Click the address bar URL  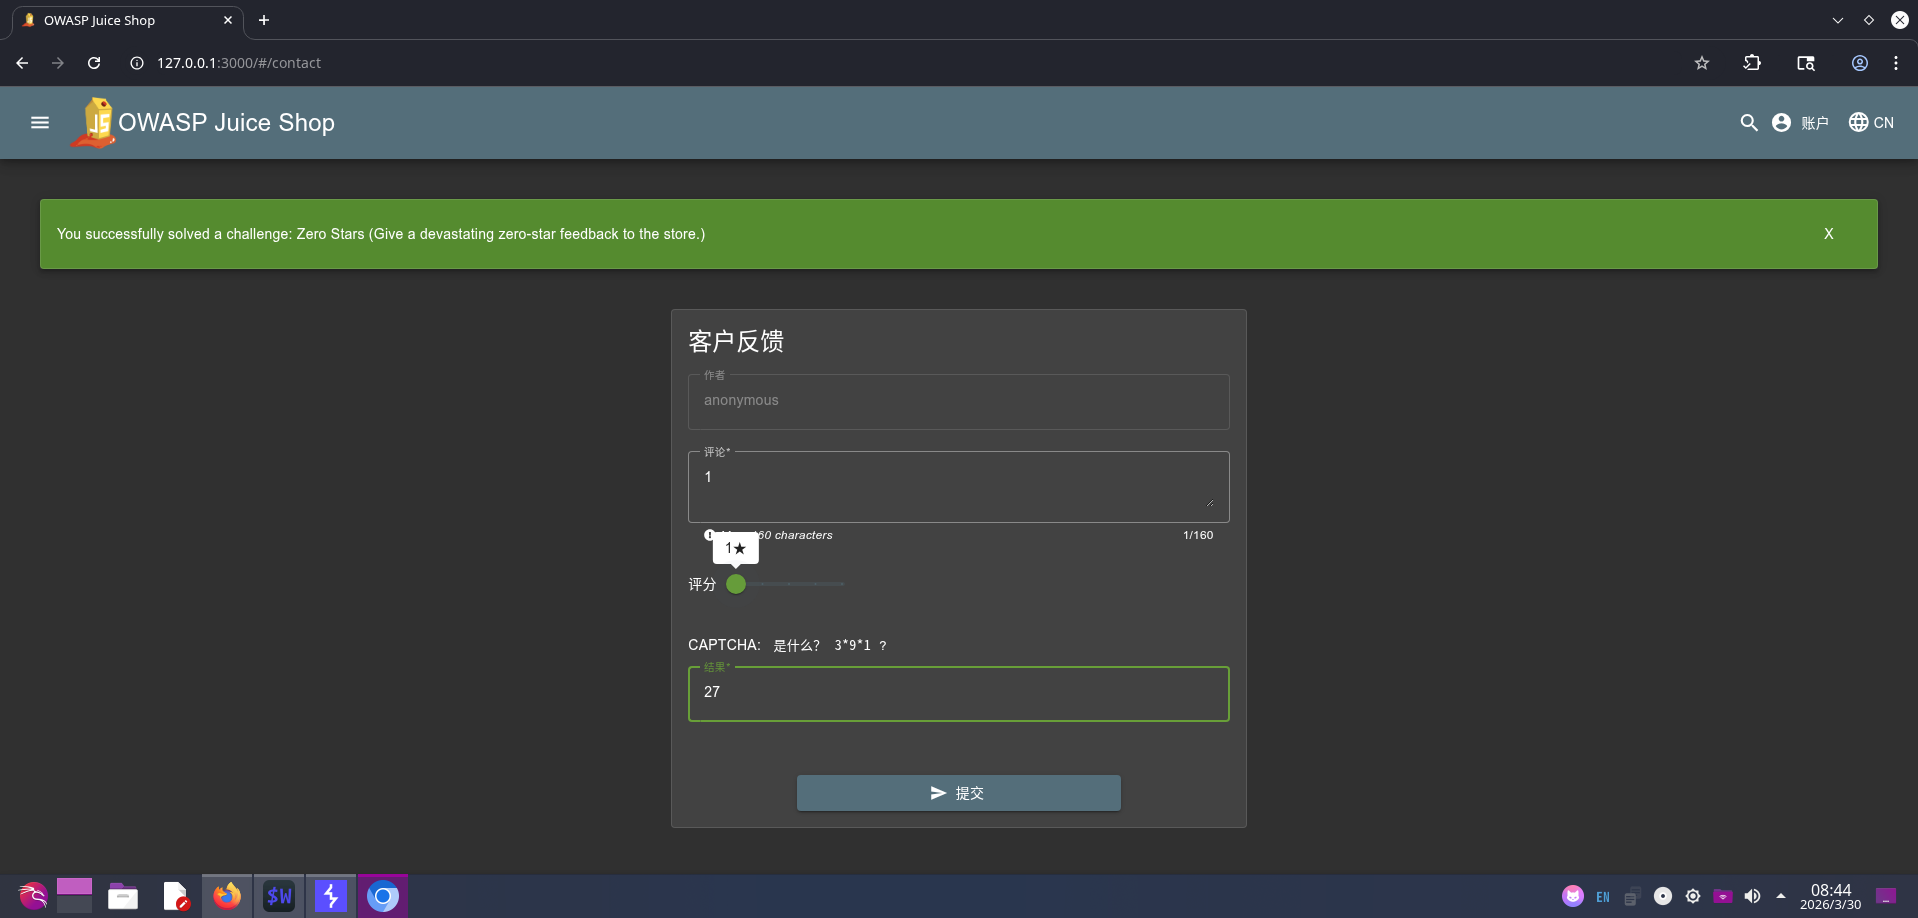[x=239, y=63]
